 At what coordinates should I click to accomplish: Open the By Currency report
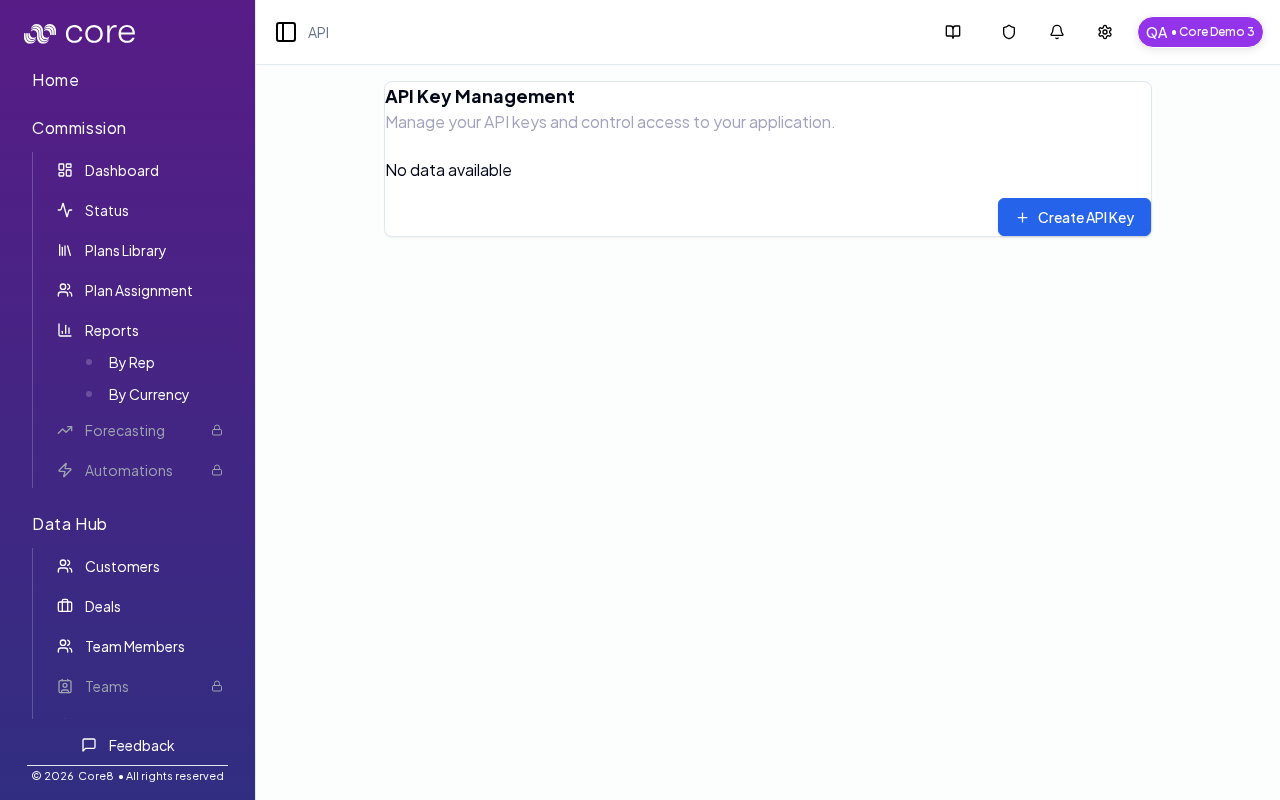(x=149, y=394)
